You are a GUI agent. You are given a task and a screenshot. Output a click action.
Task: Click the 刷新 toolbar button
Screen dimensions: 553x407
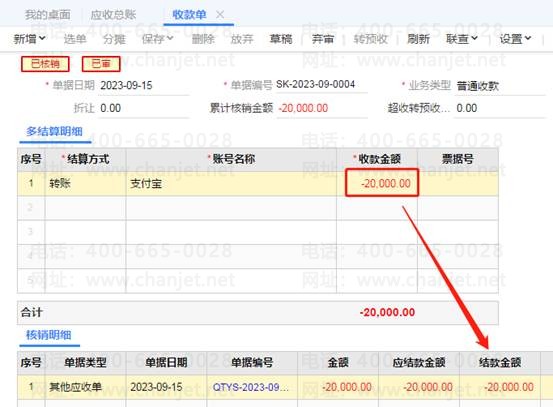tap(418, 38)
